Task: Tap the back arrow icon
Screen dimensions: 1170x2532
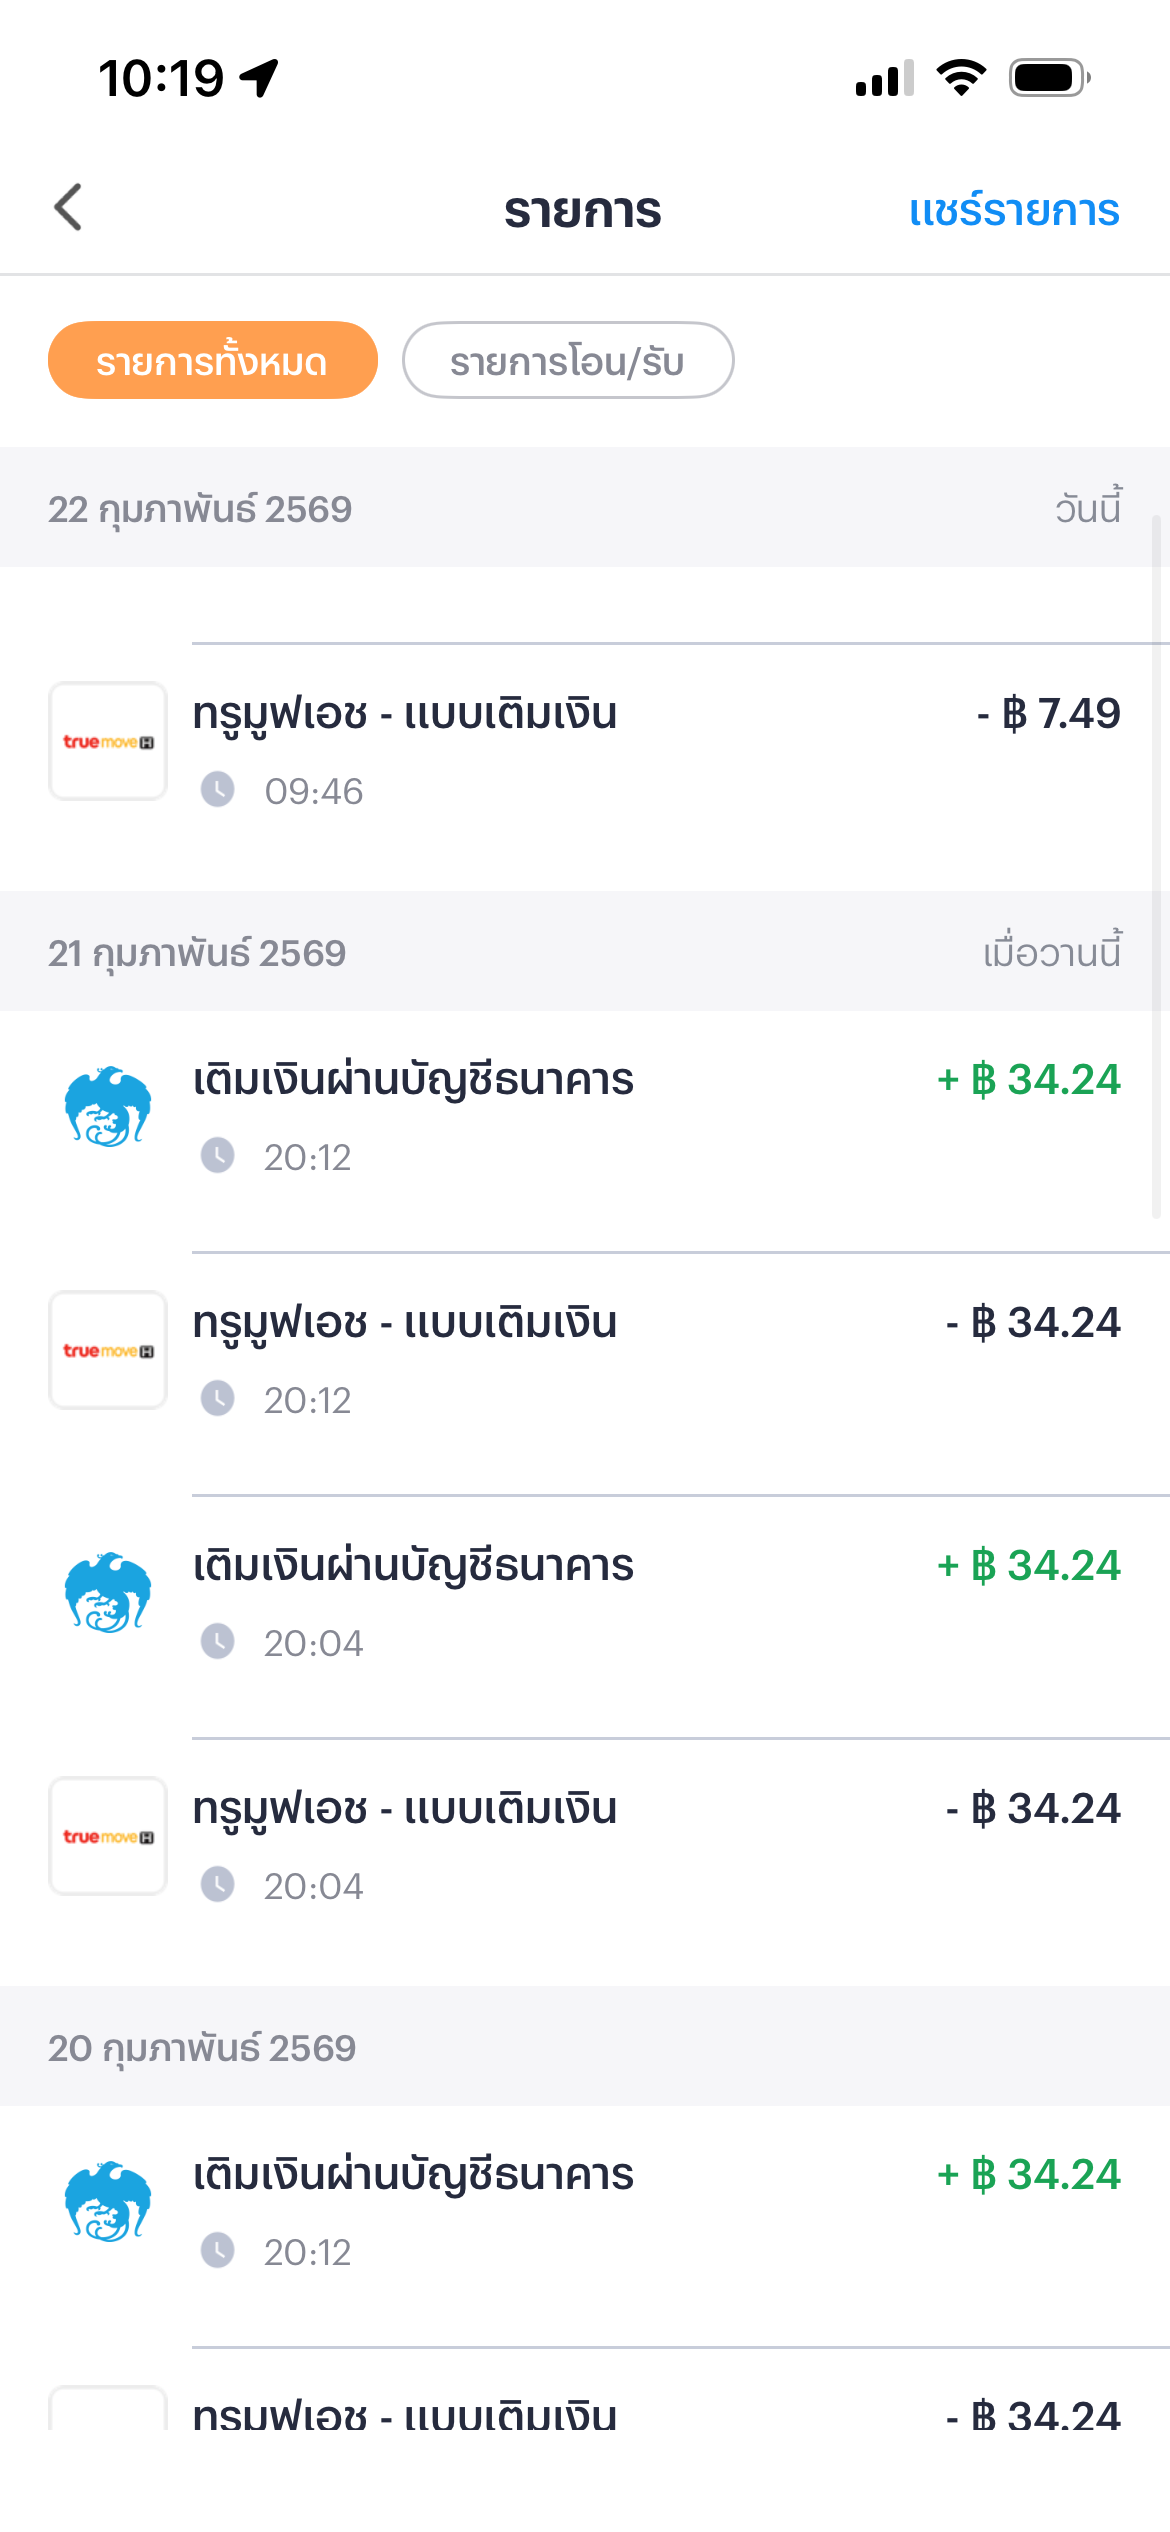Action: (68, 208)
